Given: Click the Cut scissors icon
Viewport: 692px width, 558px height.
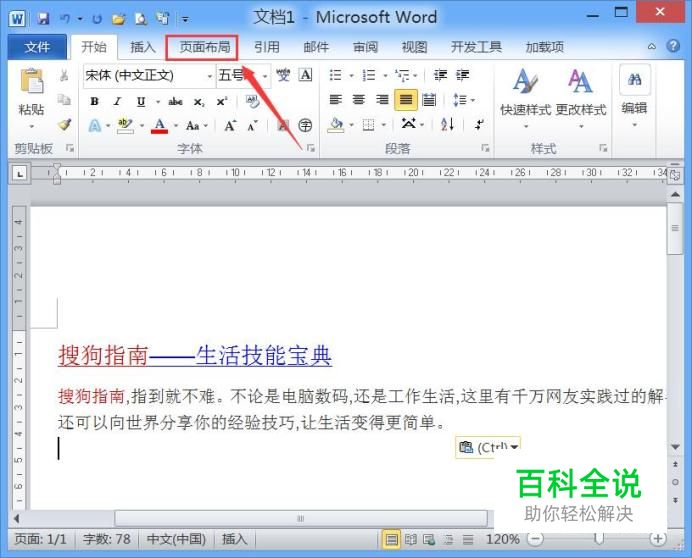Looking at the screenshot, I should [x=64, y=75].
